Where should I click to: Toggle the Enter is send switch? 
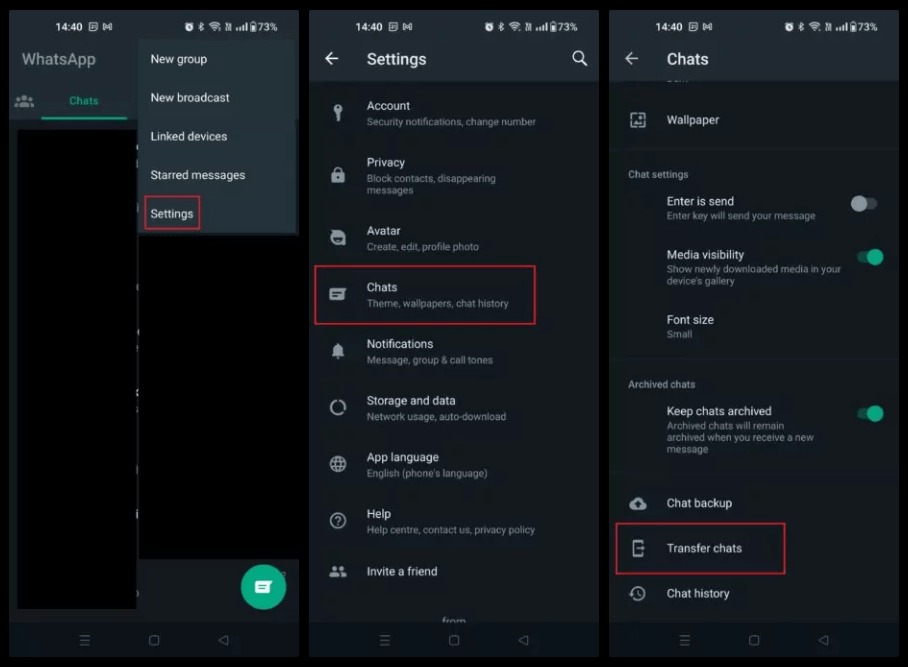point(864,204)
